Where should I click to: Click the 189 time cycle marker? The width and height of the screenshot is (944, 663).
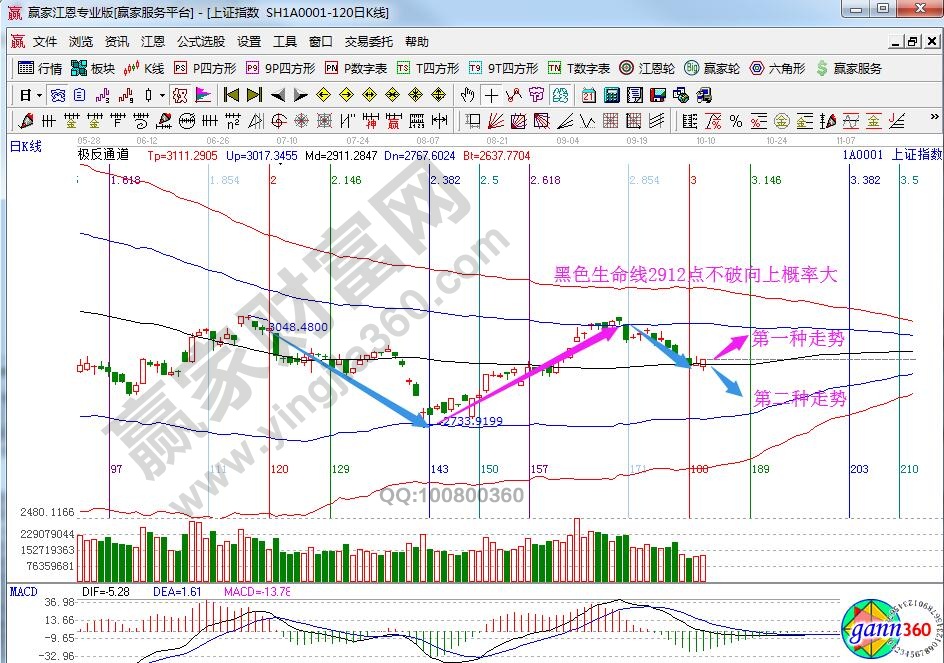coord(760,468)
